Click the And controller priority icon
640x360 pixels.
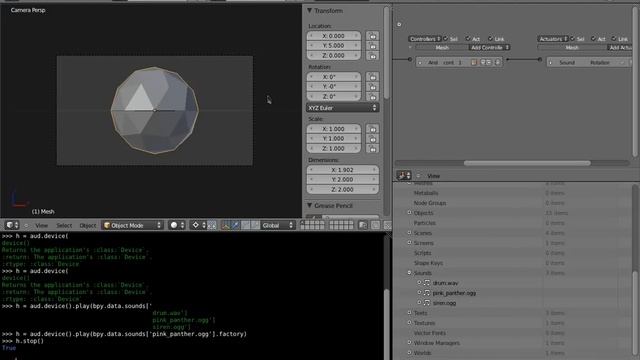(473, 62)
